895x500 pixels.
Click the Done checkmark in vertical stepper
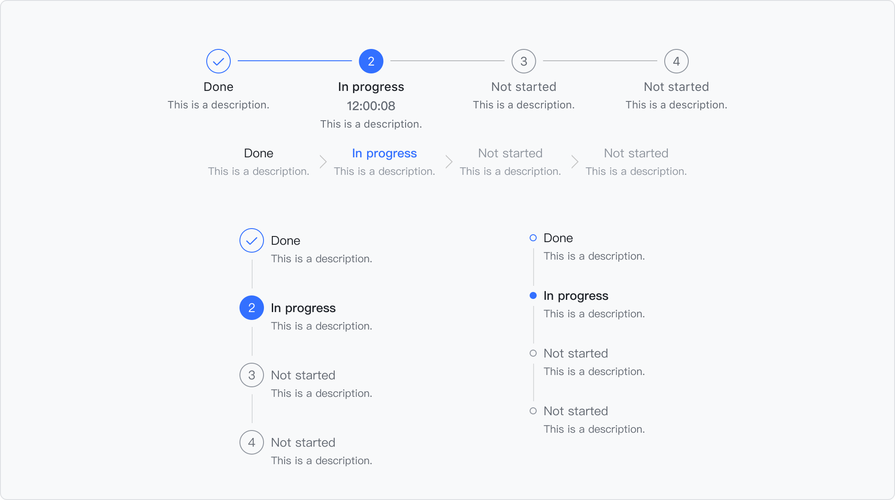click(x=252, y=241)
